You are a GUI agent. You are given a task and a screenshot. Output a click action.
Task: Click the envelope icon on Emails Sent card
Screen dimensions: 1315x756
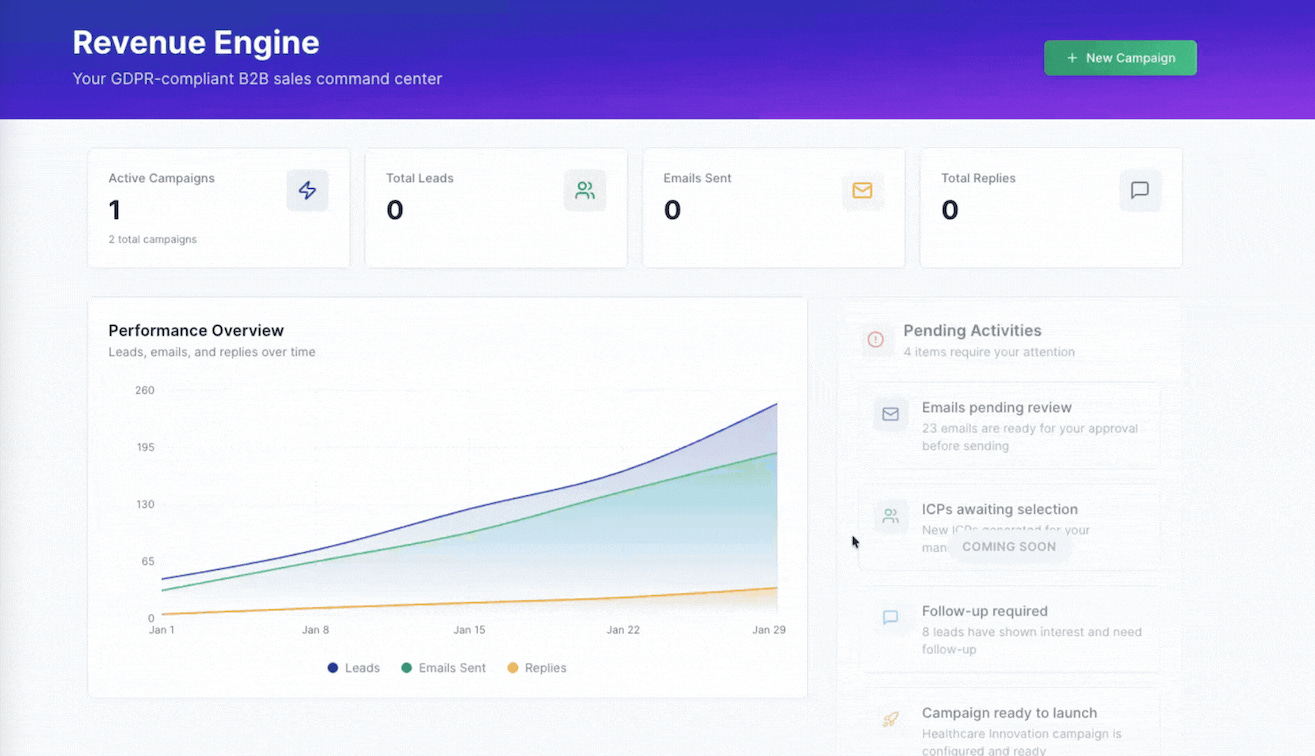[x=862, y=190]
